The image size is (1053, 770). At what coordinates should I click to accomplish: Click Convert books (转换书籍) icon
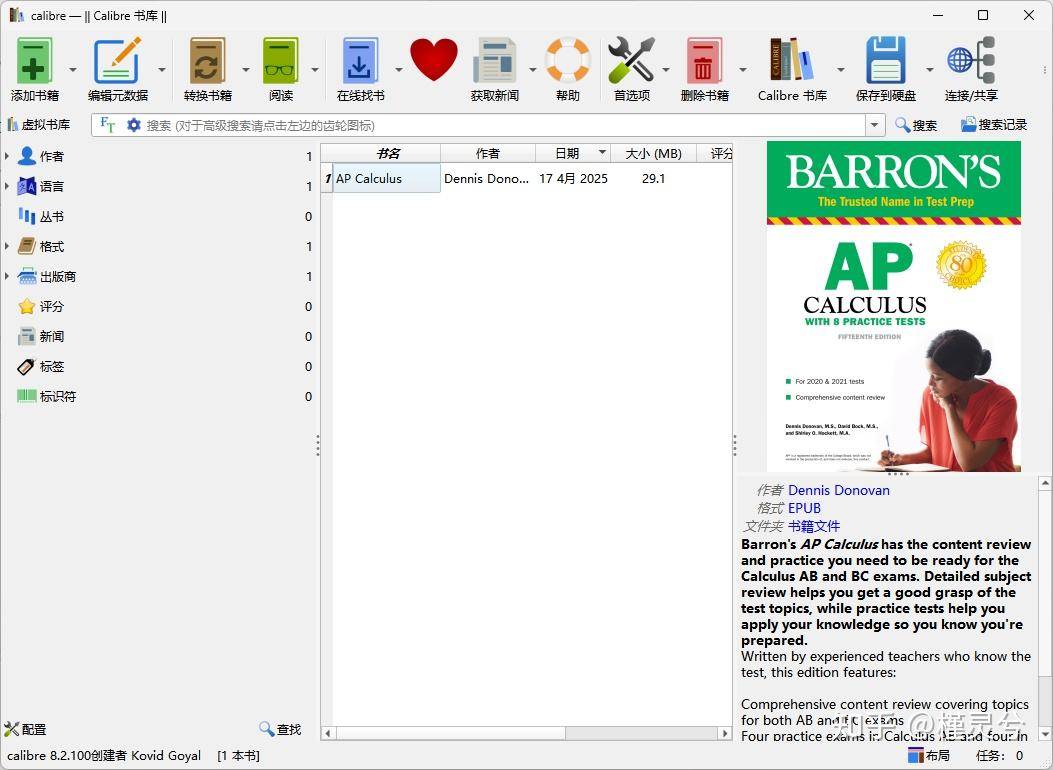[208, 62]
